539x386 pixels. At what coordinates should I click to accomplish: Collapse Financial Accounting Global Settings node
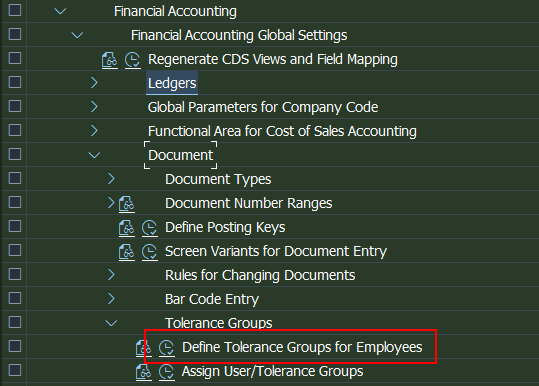point(77,35)
